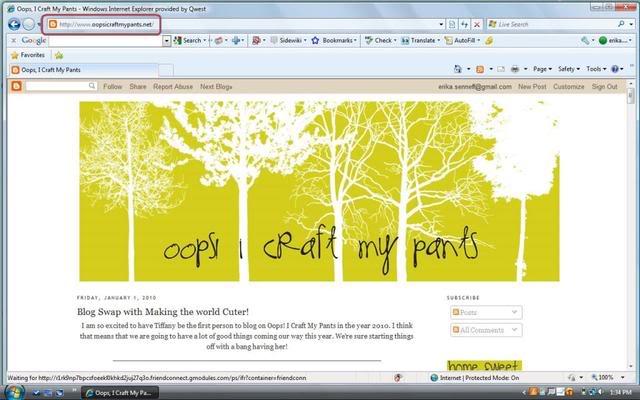Click the 1:34 PM system clock
The width and height of the screenshot is (640, 400).
tap(621, 393)
